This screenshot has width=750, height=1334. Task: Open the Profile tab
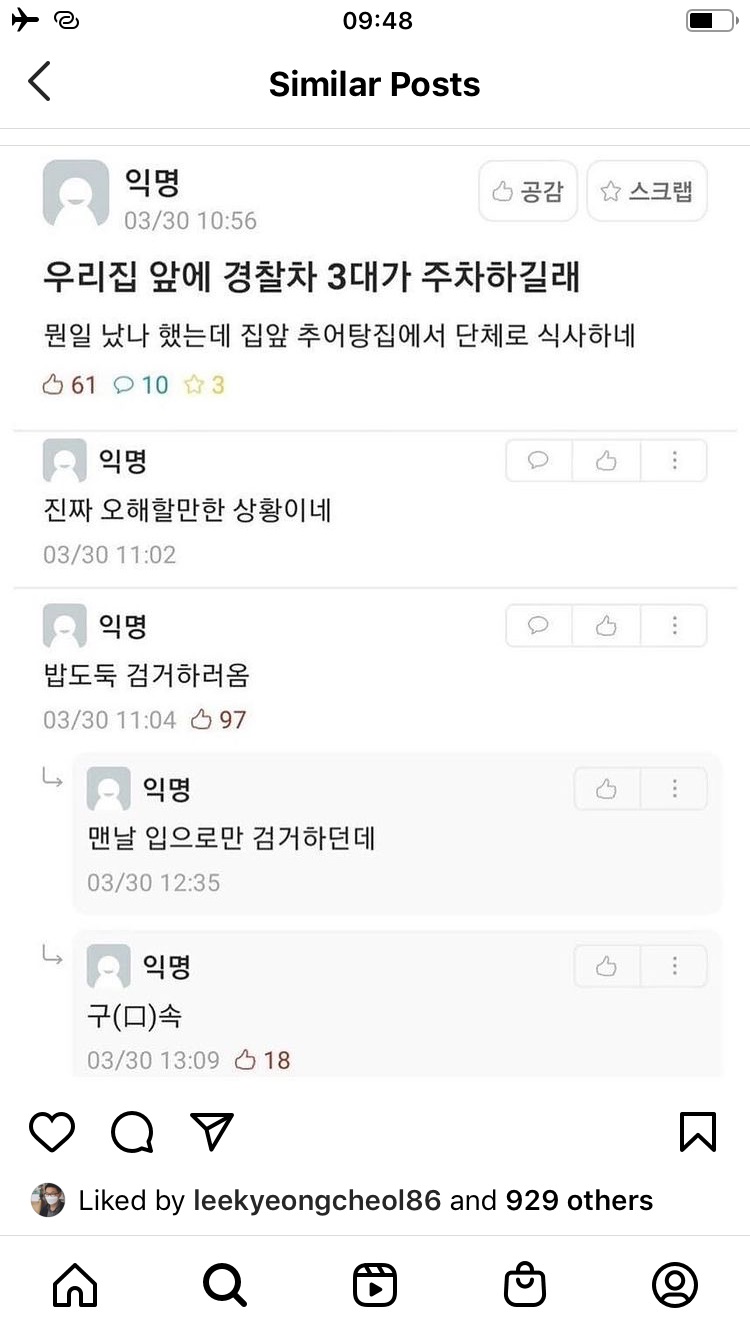[x=675, y=1285]
